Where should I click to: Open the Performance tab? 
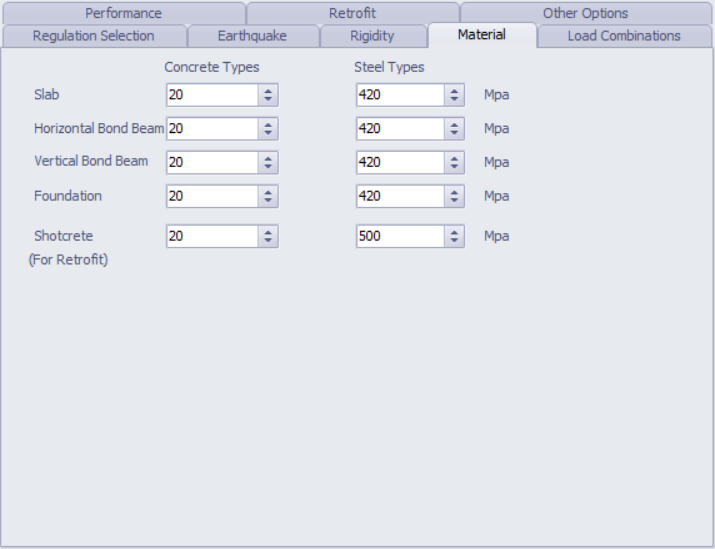point(123,13)
